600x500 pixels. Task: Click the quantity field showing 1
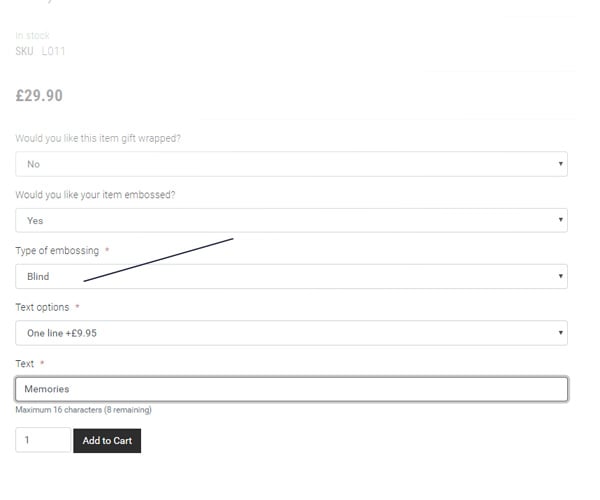click(43, 440)
